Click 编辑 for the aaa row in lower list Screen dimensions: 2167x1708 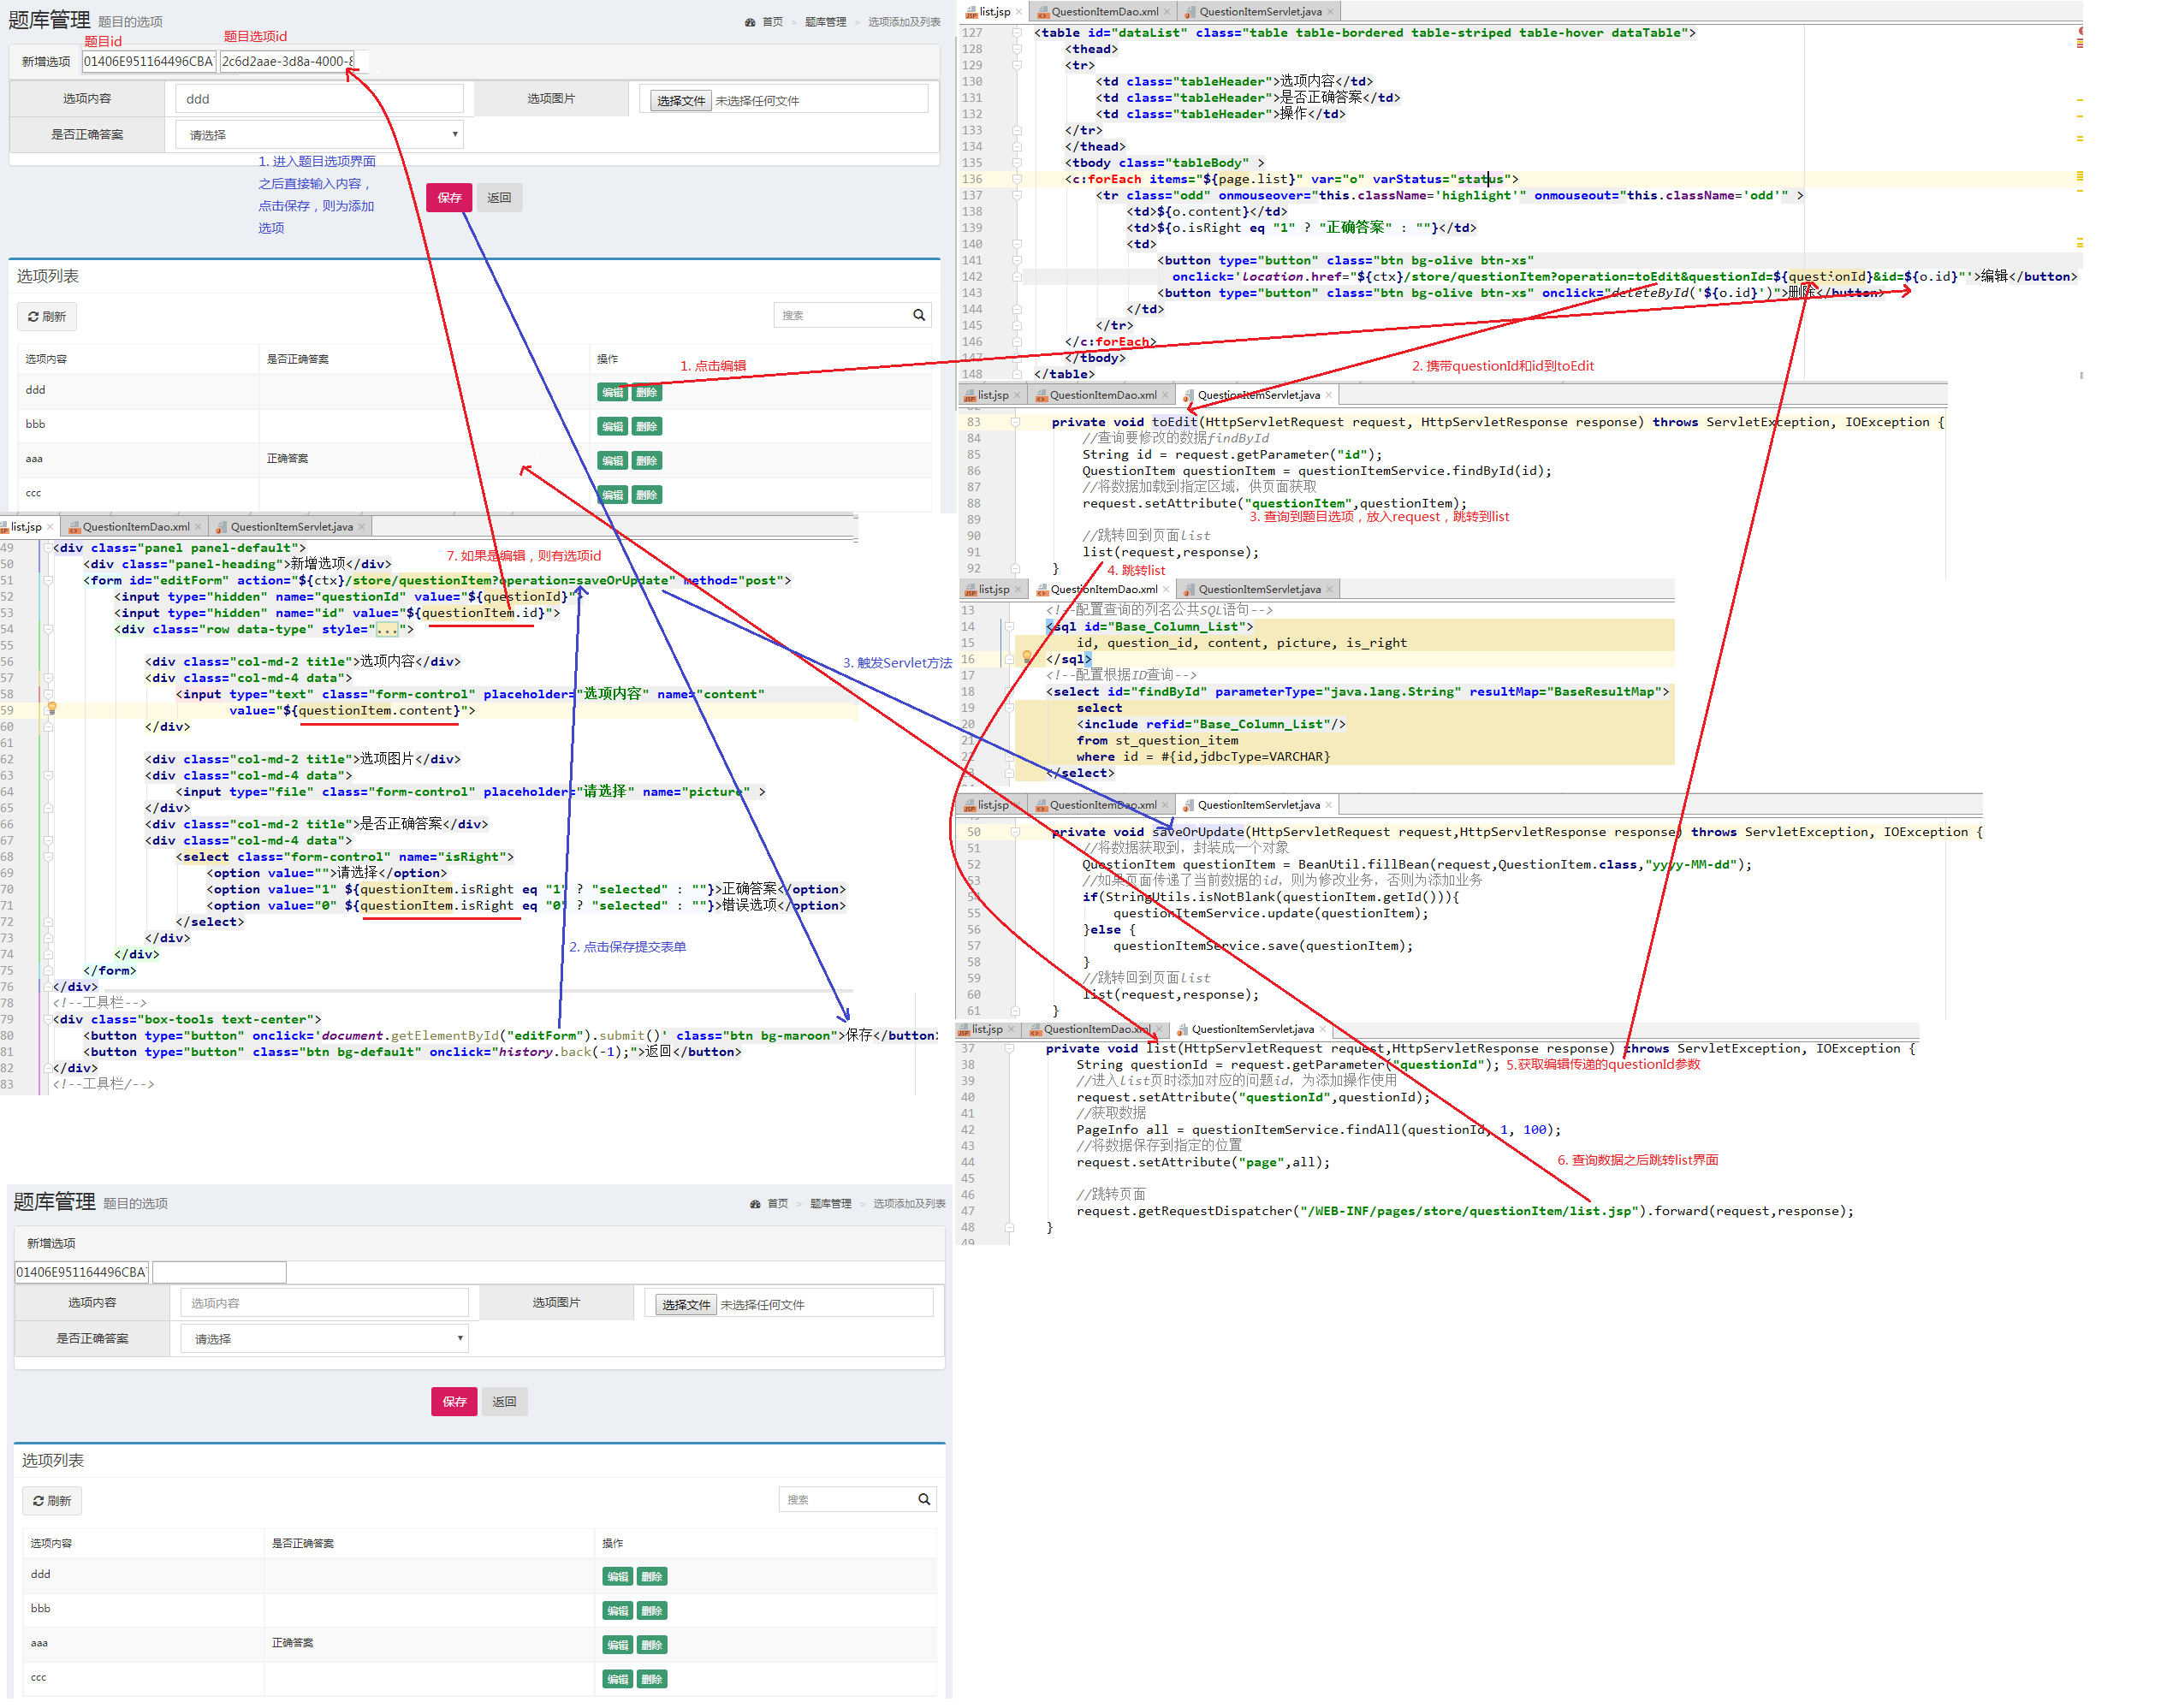[x=618, y=1645]
